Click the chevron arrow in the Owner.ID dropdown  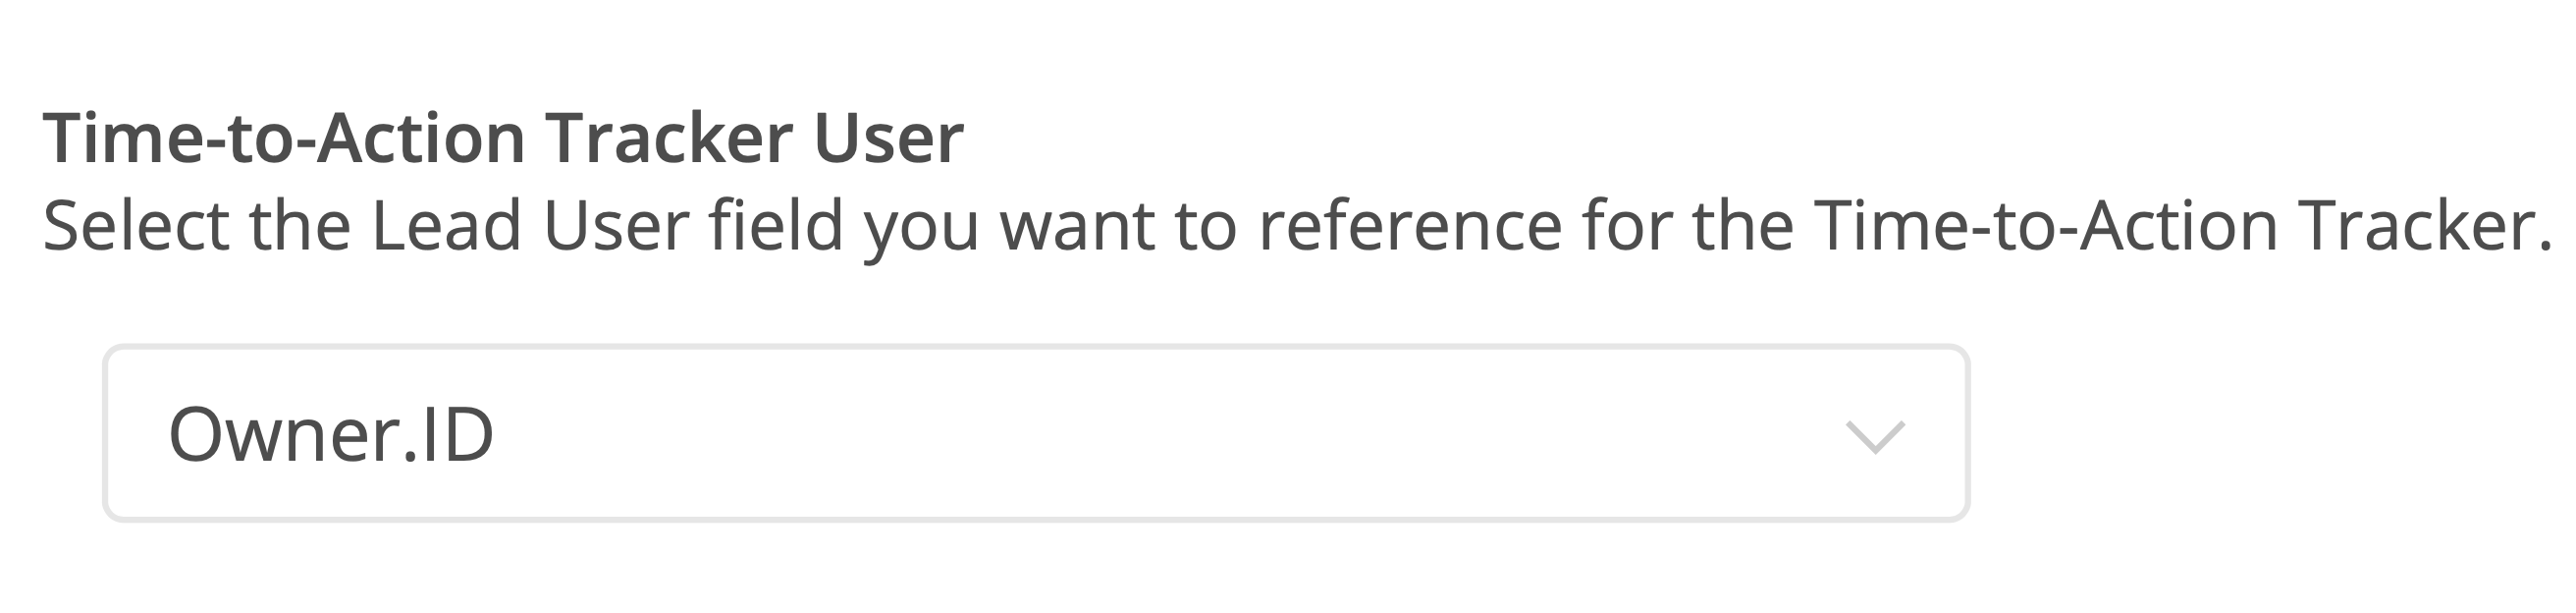tap(1874, 437)
